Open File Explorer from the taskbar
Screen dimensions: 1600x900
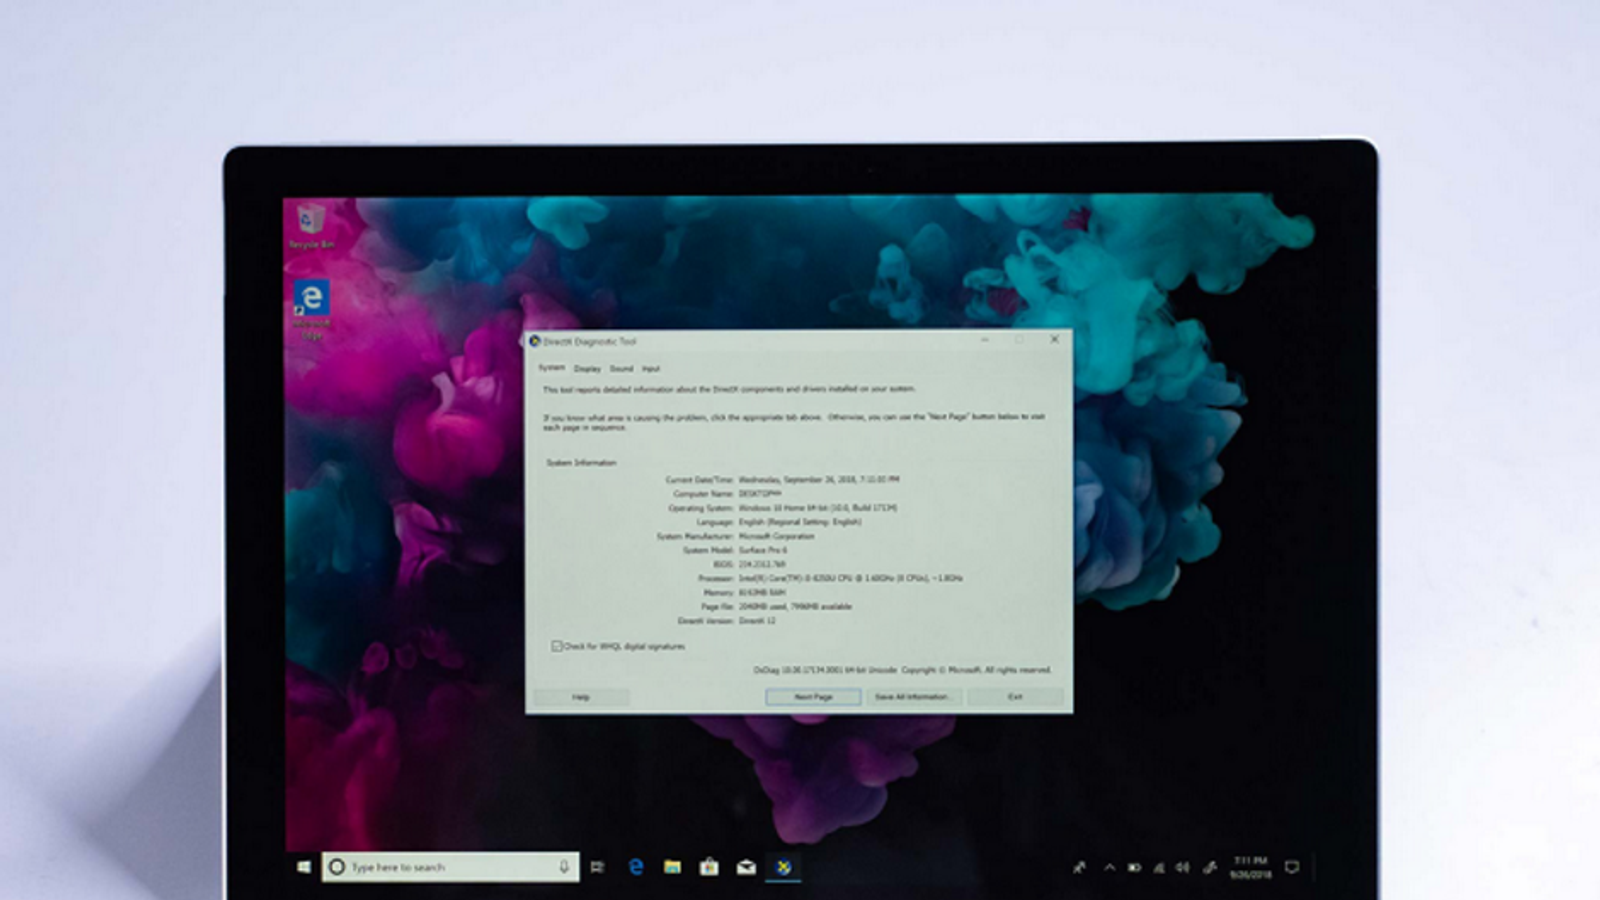coord(672,867)
